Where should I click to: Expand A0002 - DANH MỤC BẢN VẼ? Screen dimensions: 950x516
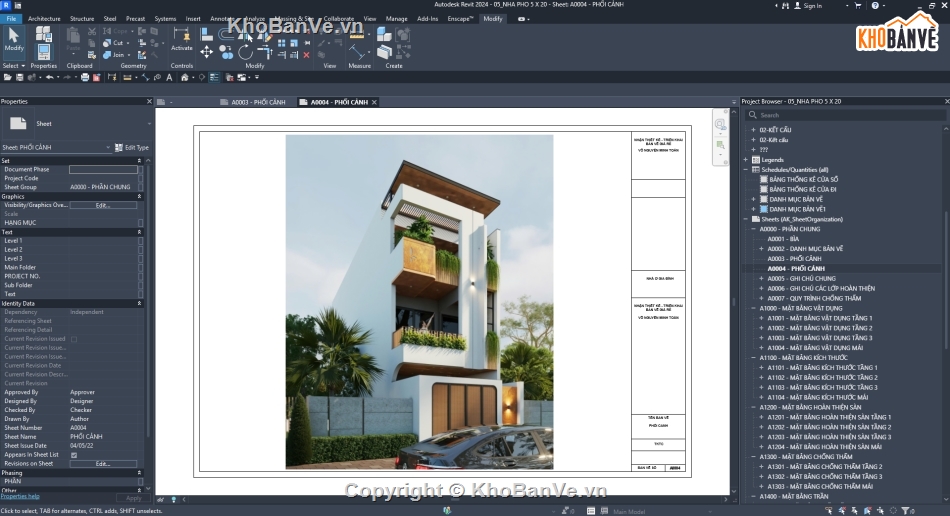[x=762, y=249]
